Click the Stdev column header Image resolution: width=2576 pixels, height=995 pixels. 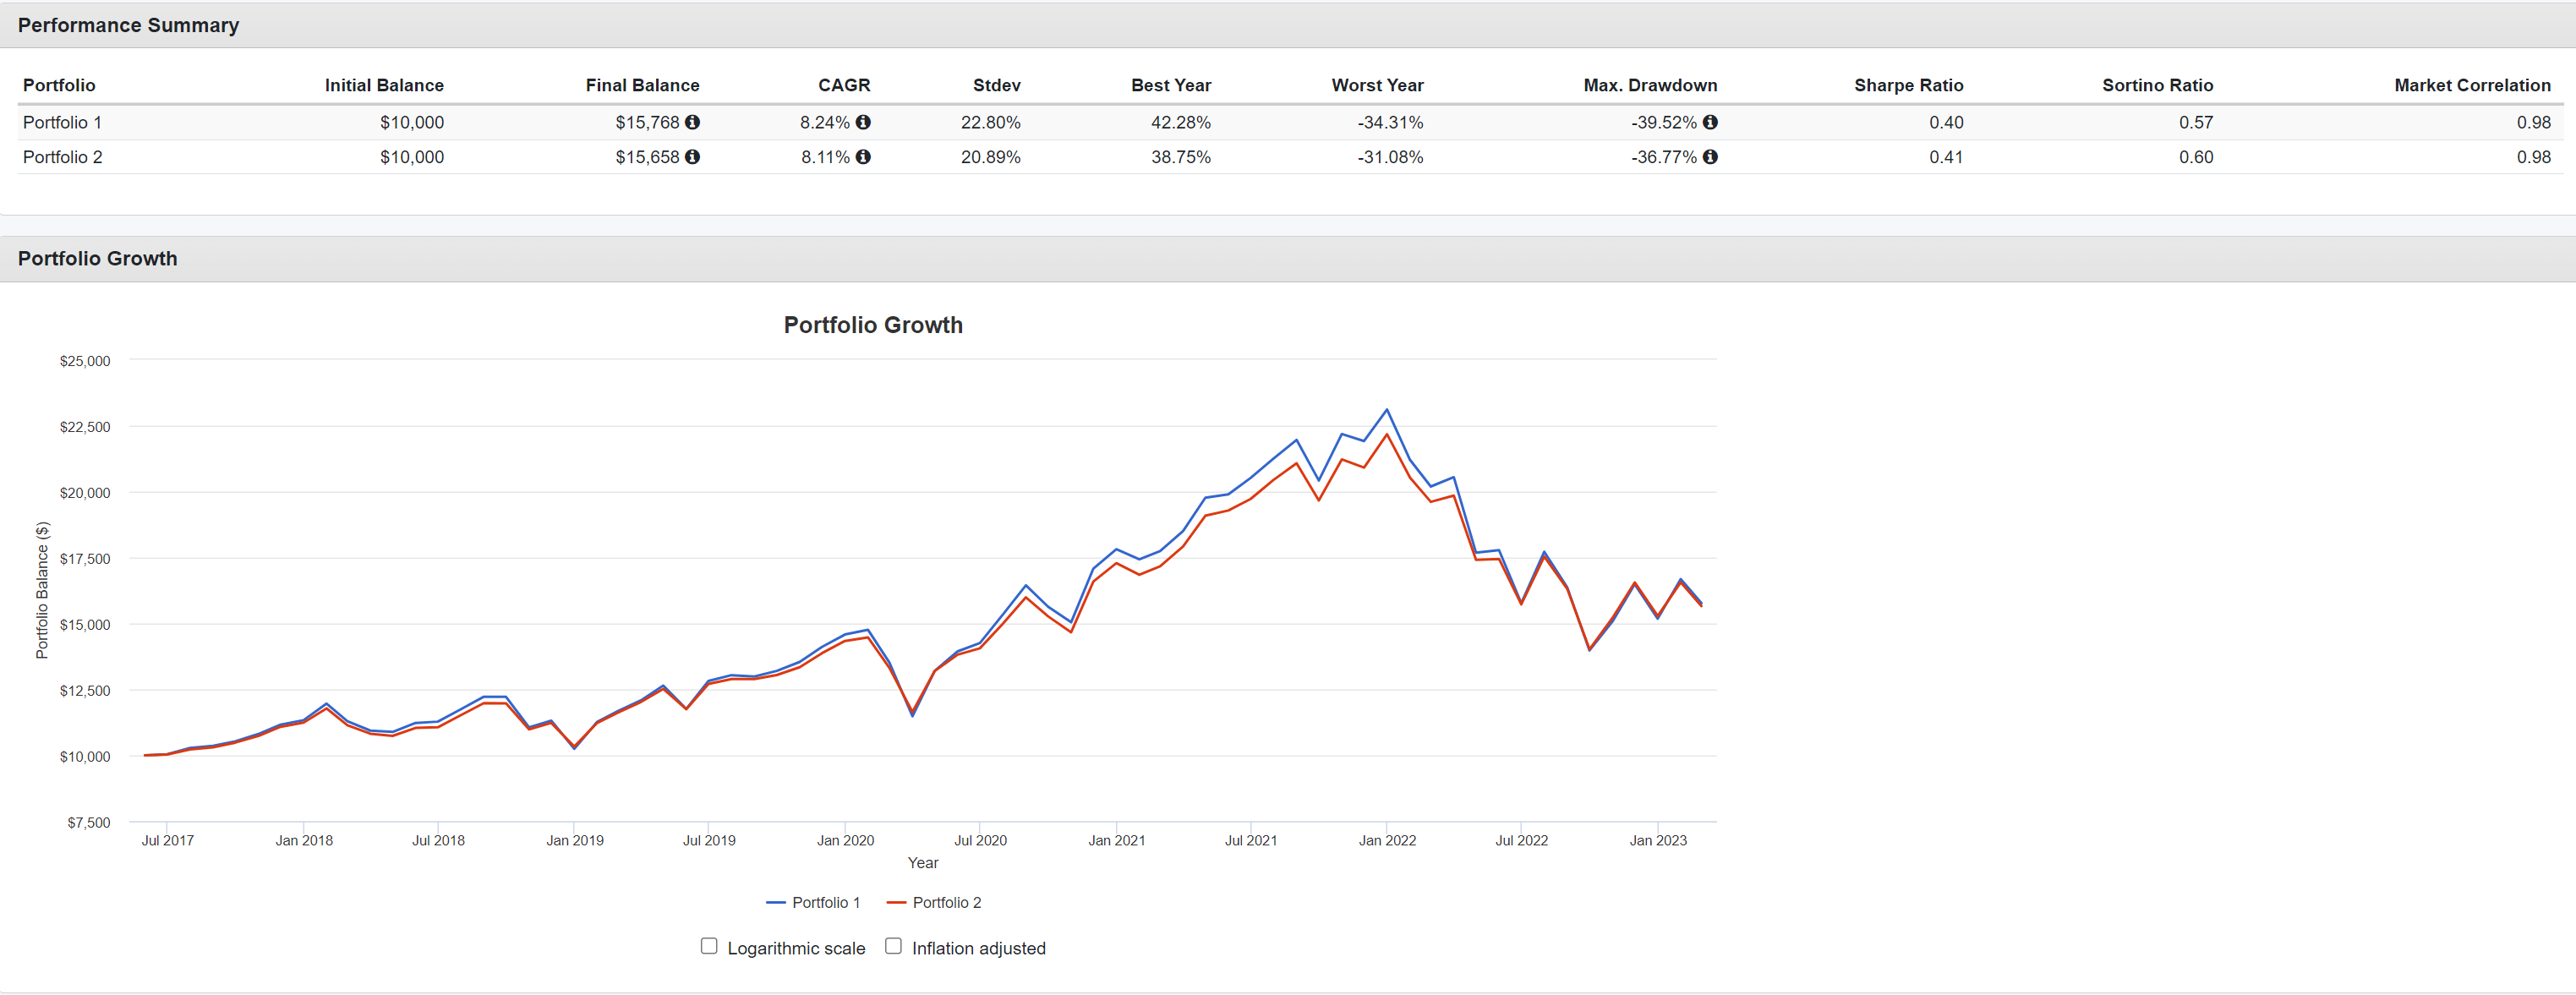point(995,85)
